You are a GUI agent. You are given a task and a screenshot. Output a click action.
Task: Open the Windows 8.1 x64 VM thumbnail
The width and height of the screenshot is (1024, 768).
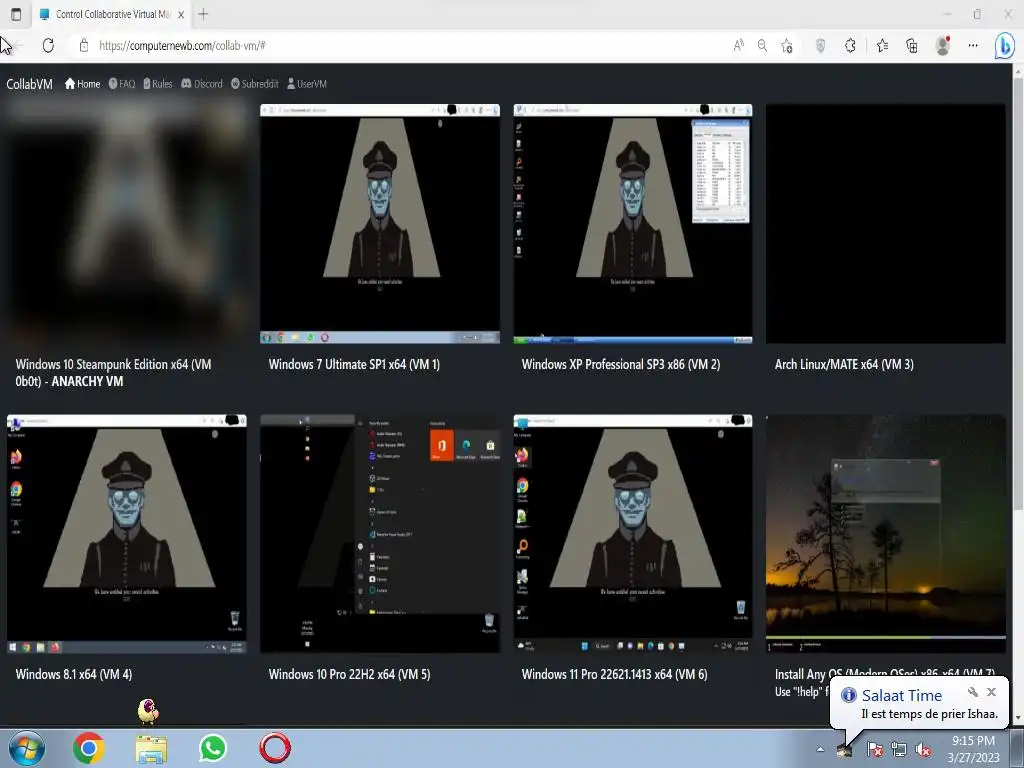click(127, 534)
